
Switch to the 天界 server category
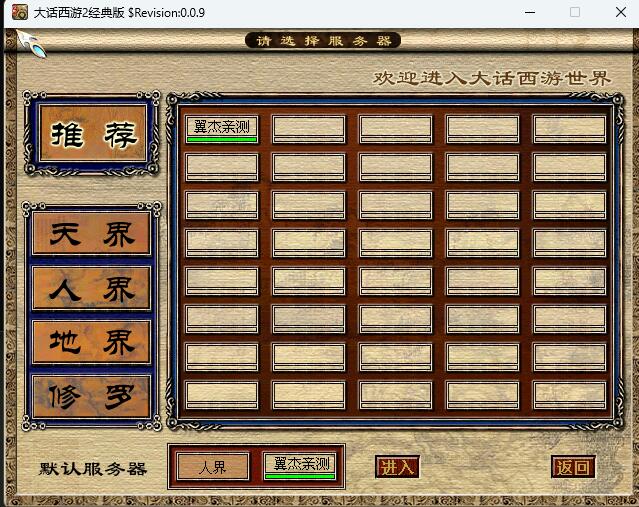coord(91,234)
